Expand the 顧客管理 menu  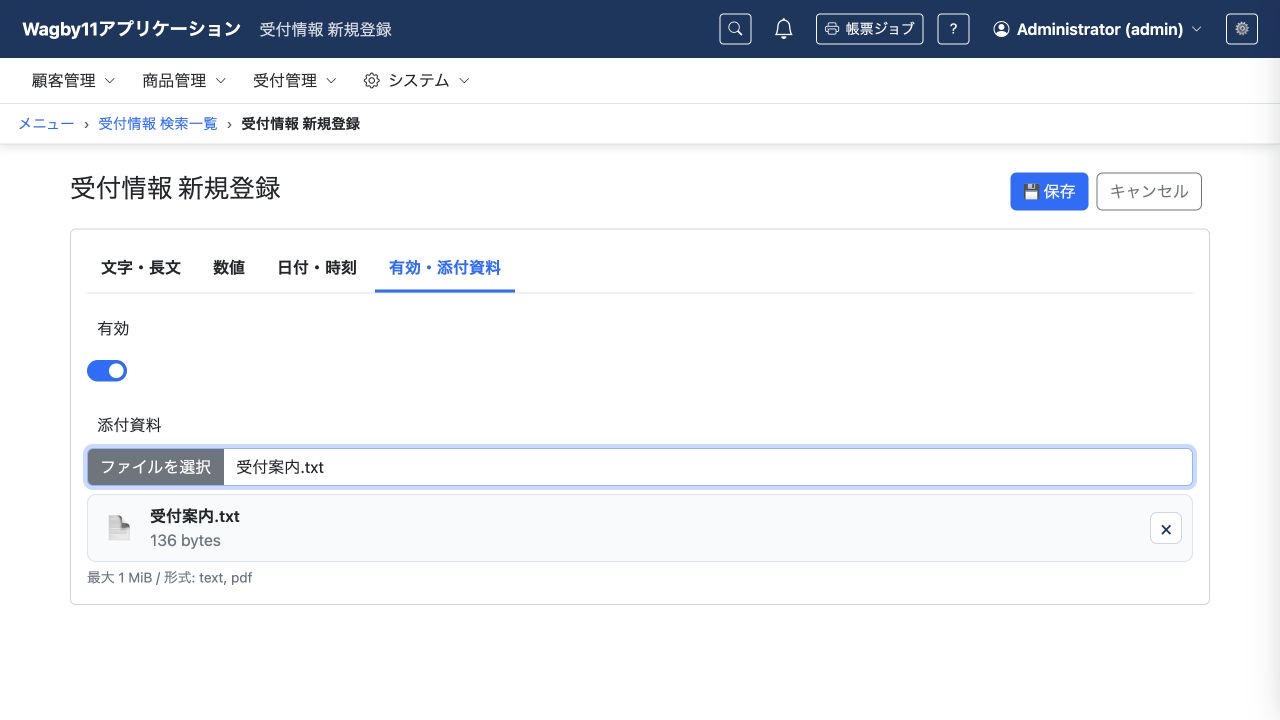[x=74, y=81]
